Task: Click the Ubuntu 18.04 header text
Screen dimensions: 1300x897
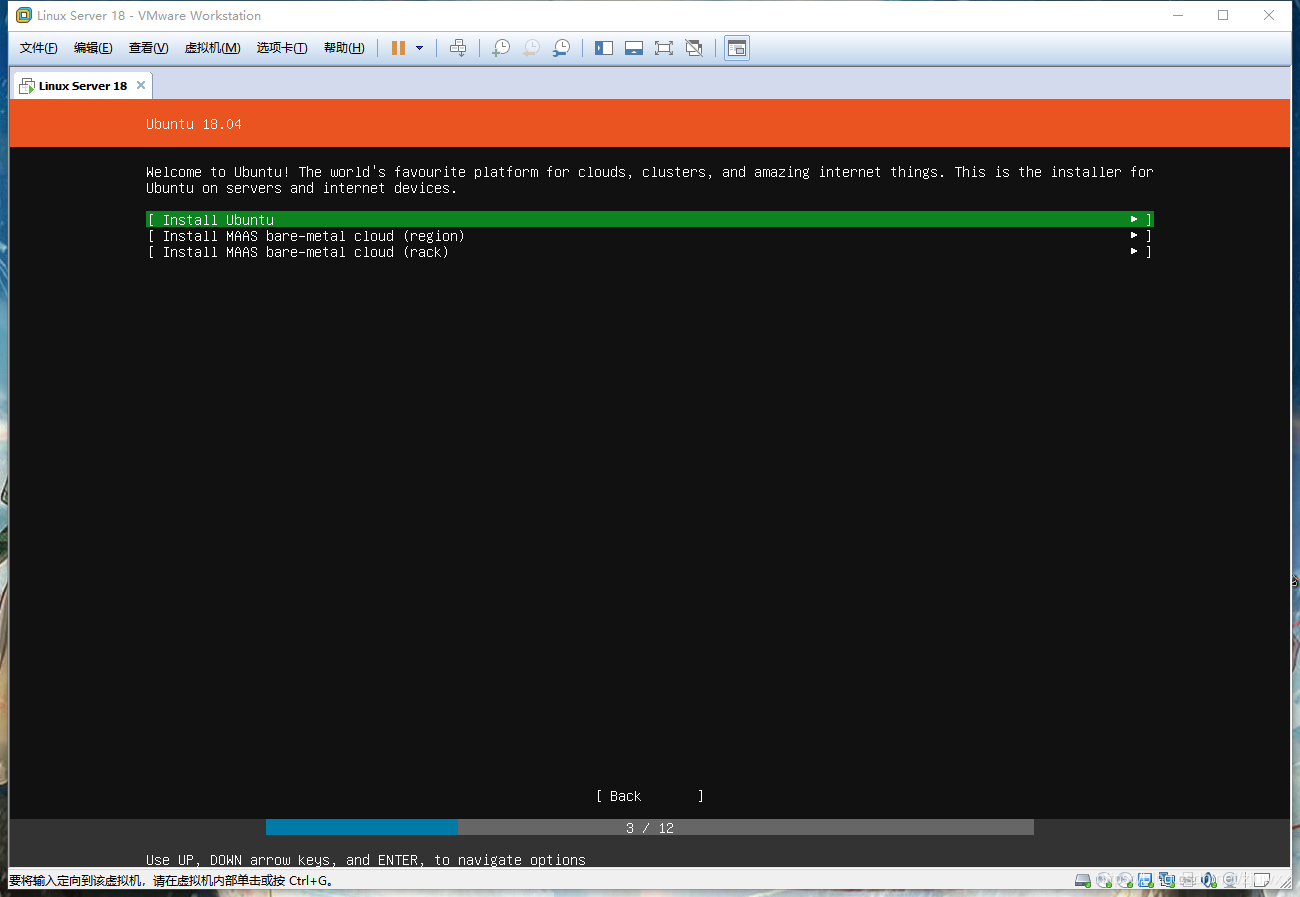Action: pos(194,124)
